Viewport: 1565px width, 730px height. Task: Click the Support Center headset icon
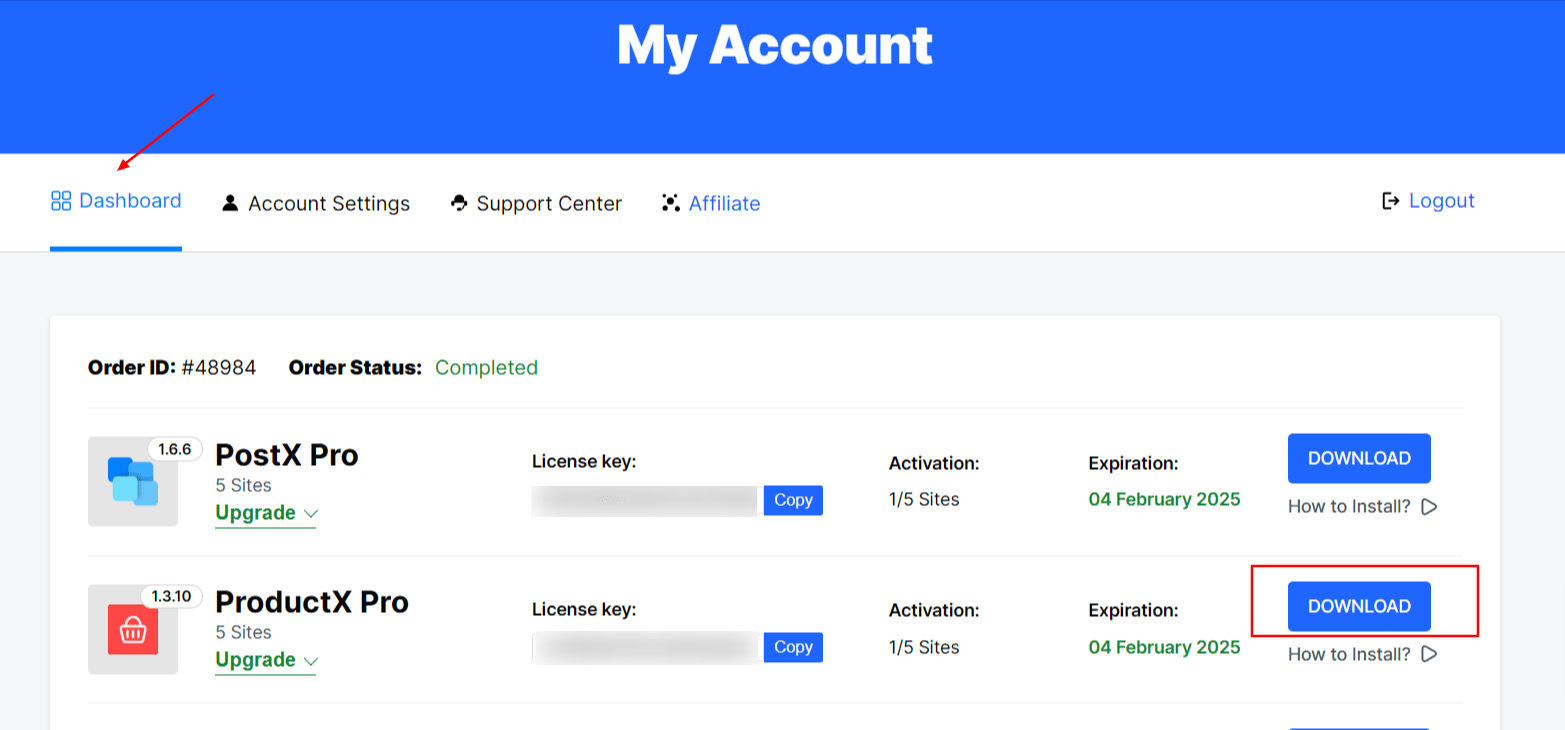point(459,203)
